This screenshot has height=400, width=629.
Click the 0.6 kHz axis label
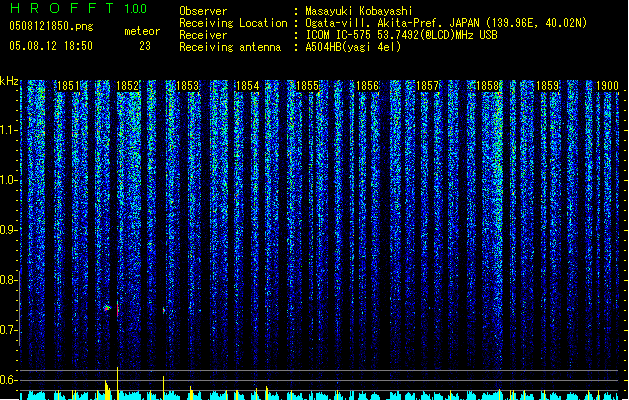8,380
